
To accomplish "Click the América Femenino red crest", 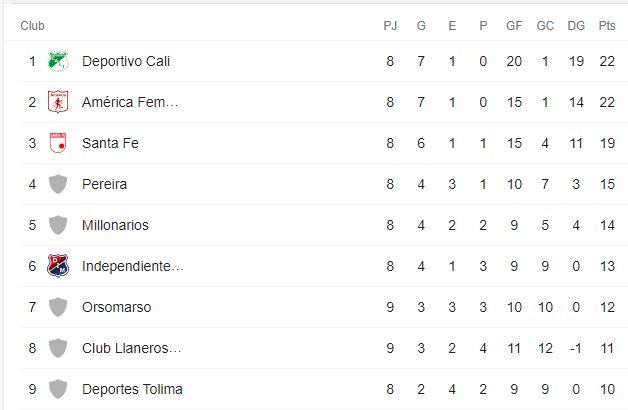I will [x=58, y=102].
